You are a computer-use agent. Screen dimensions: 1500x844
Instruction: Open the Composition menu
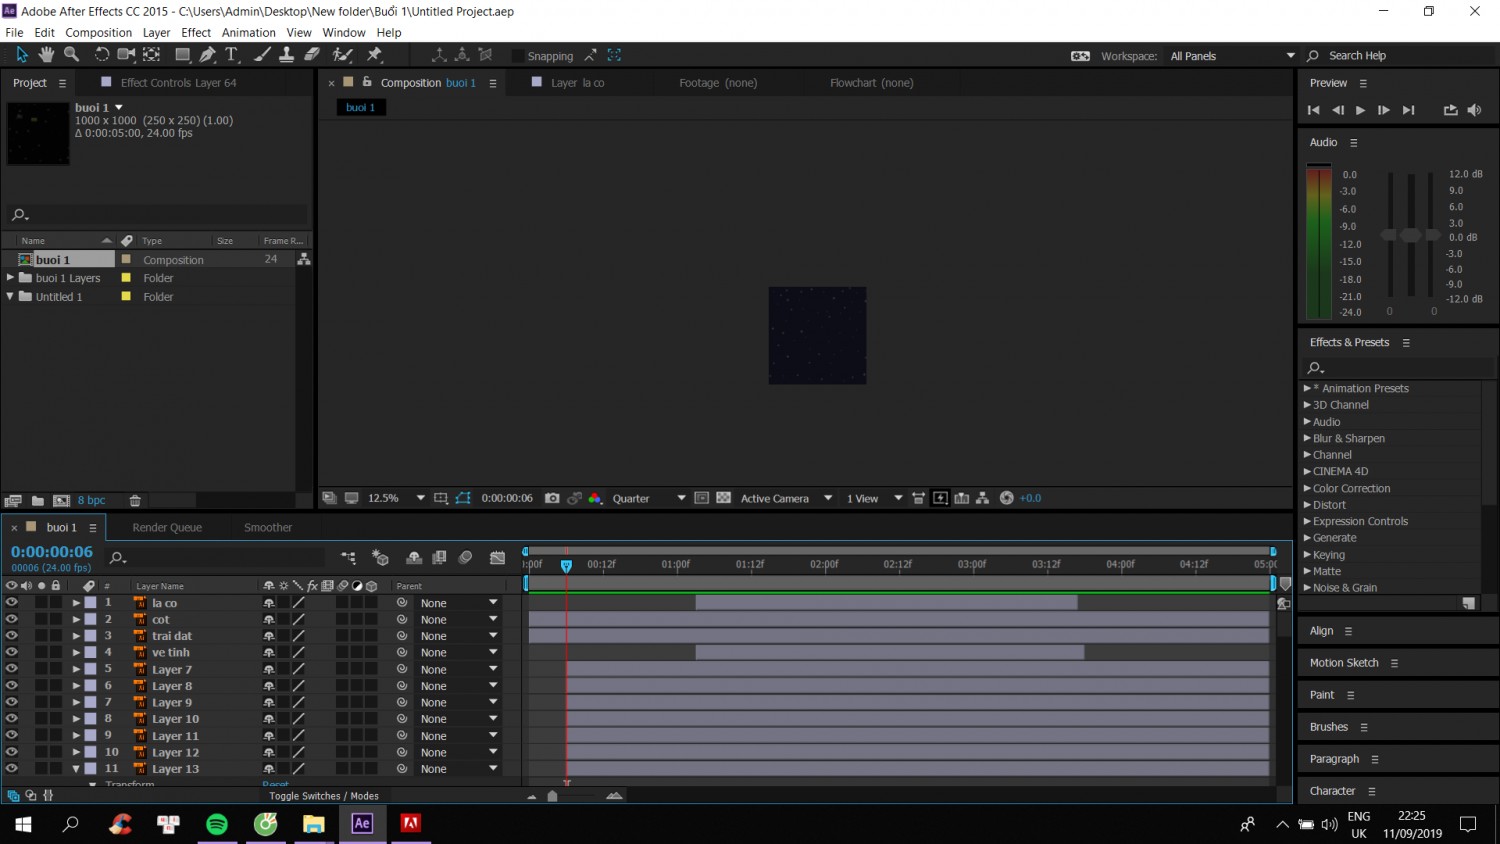click(x=99, y=32)
